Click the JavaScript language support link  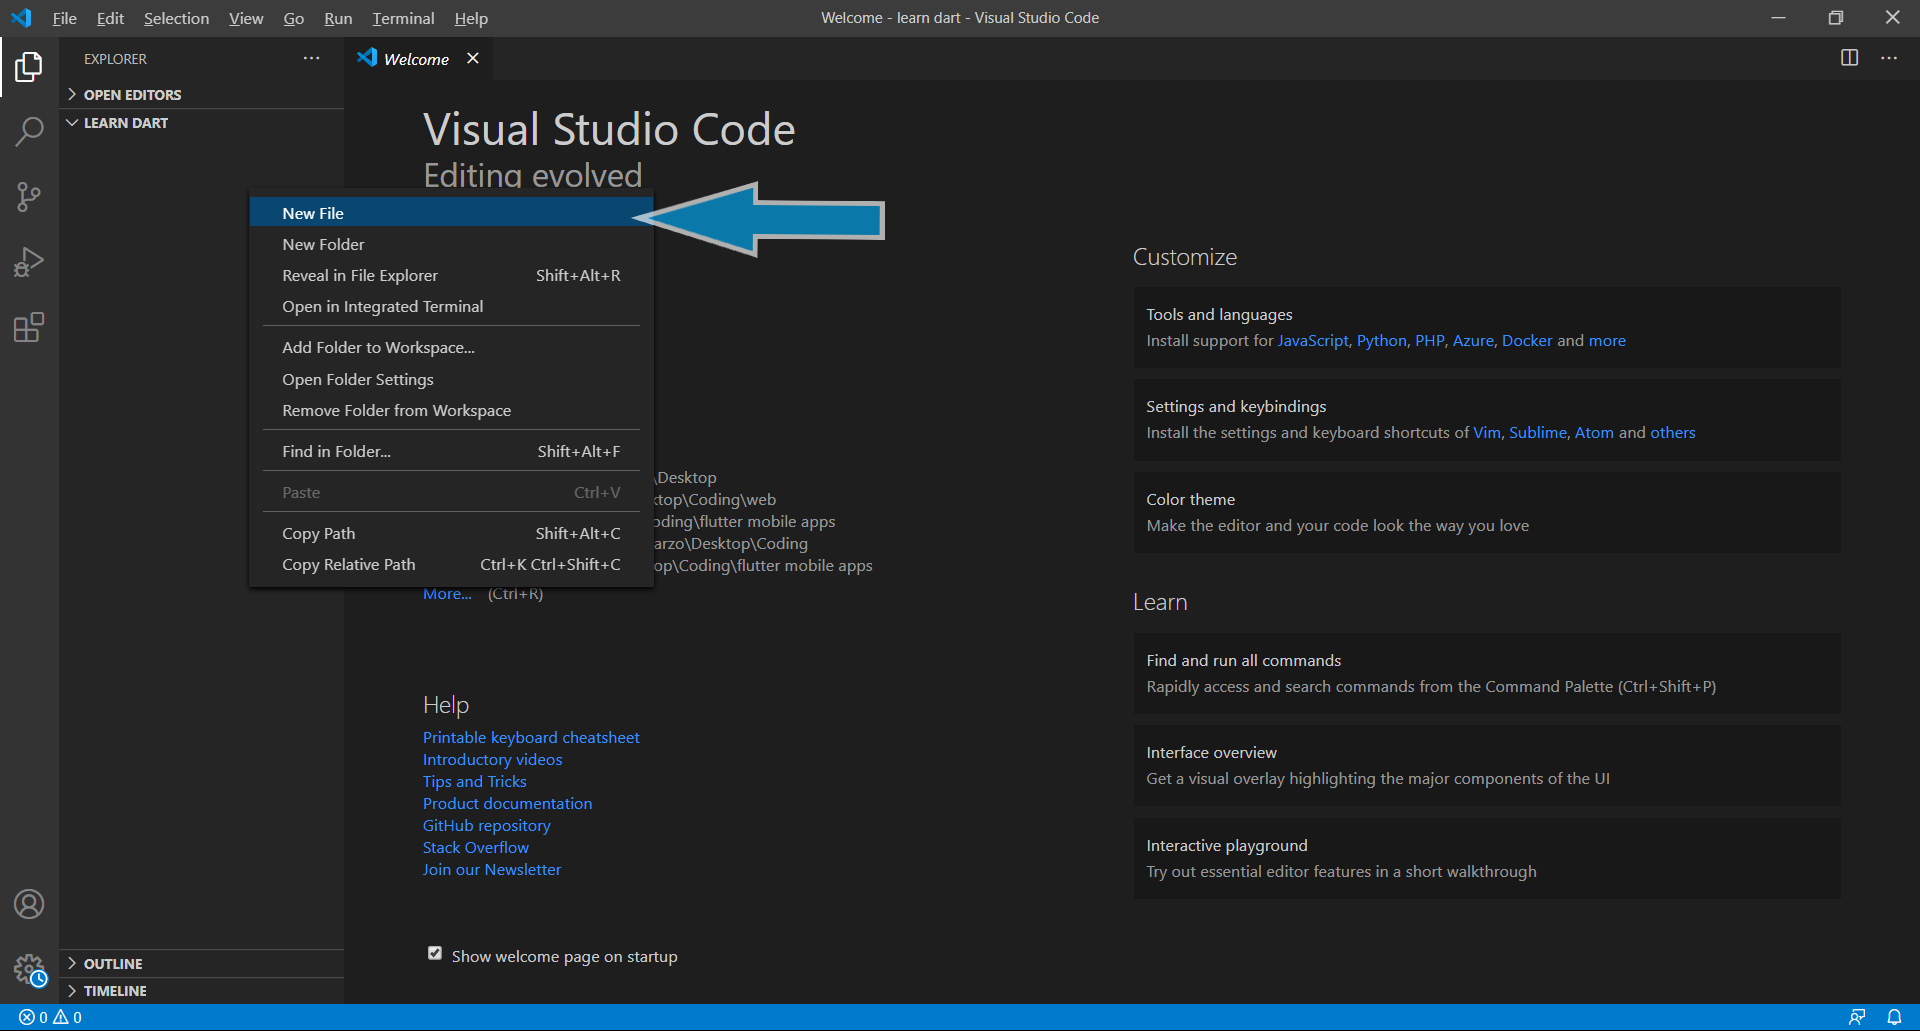click(x=1313, y=340)
